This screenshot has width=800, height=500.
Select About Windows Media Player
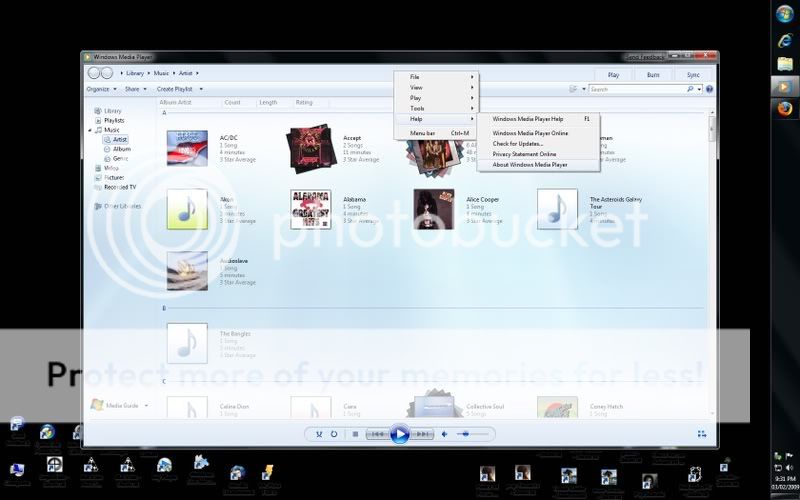tap(538, 165)
